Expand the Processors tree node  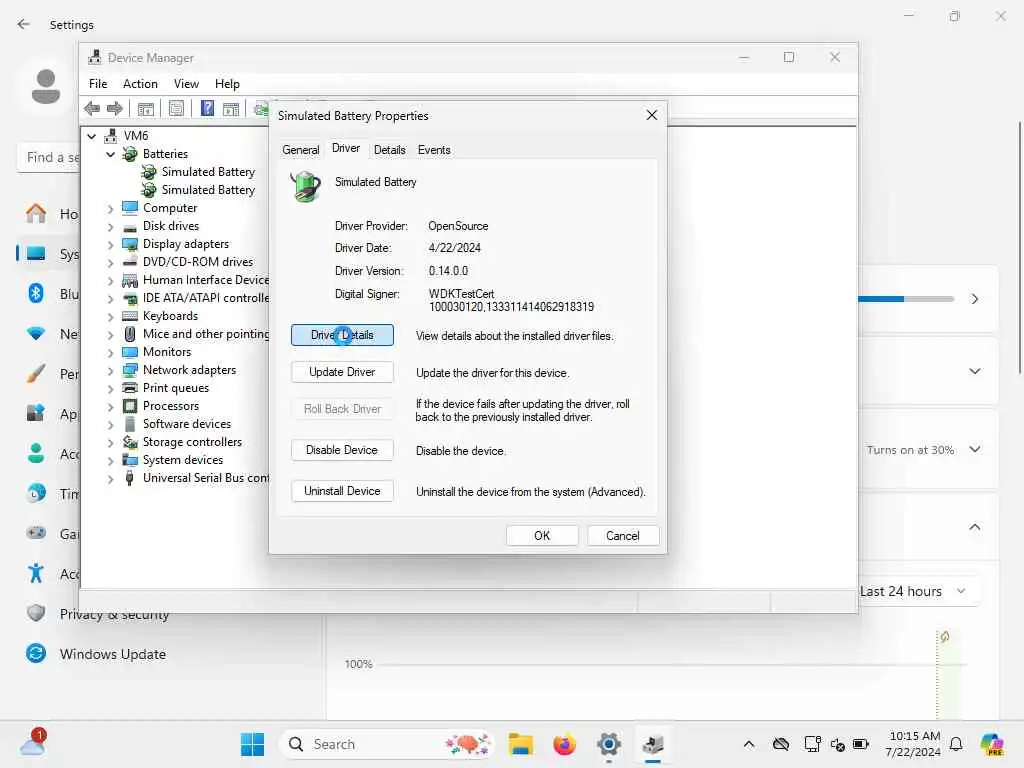pyautogui.click(x=110, y=407)
